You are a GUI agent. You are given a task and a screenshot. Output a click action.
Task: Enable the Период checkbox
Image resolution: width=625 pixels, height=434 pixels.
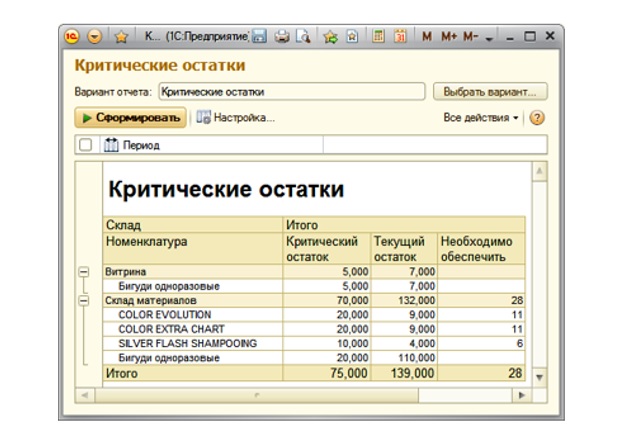(x=86, y=145)
